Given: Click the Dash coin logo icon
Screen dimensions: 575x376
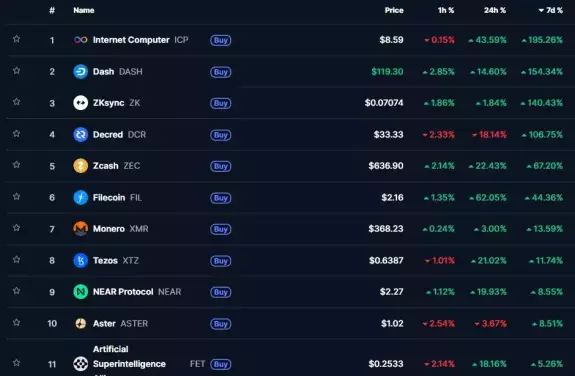Looking at the screenshot, I should [81, 72].
